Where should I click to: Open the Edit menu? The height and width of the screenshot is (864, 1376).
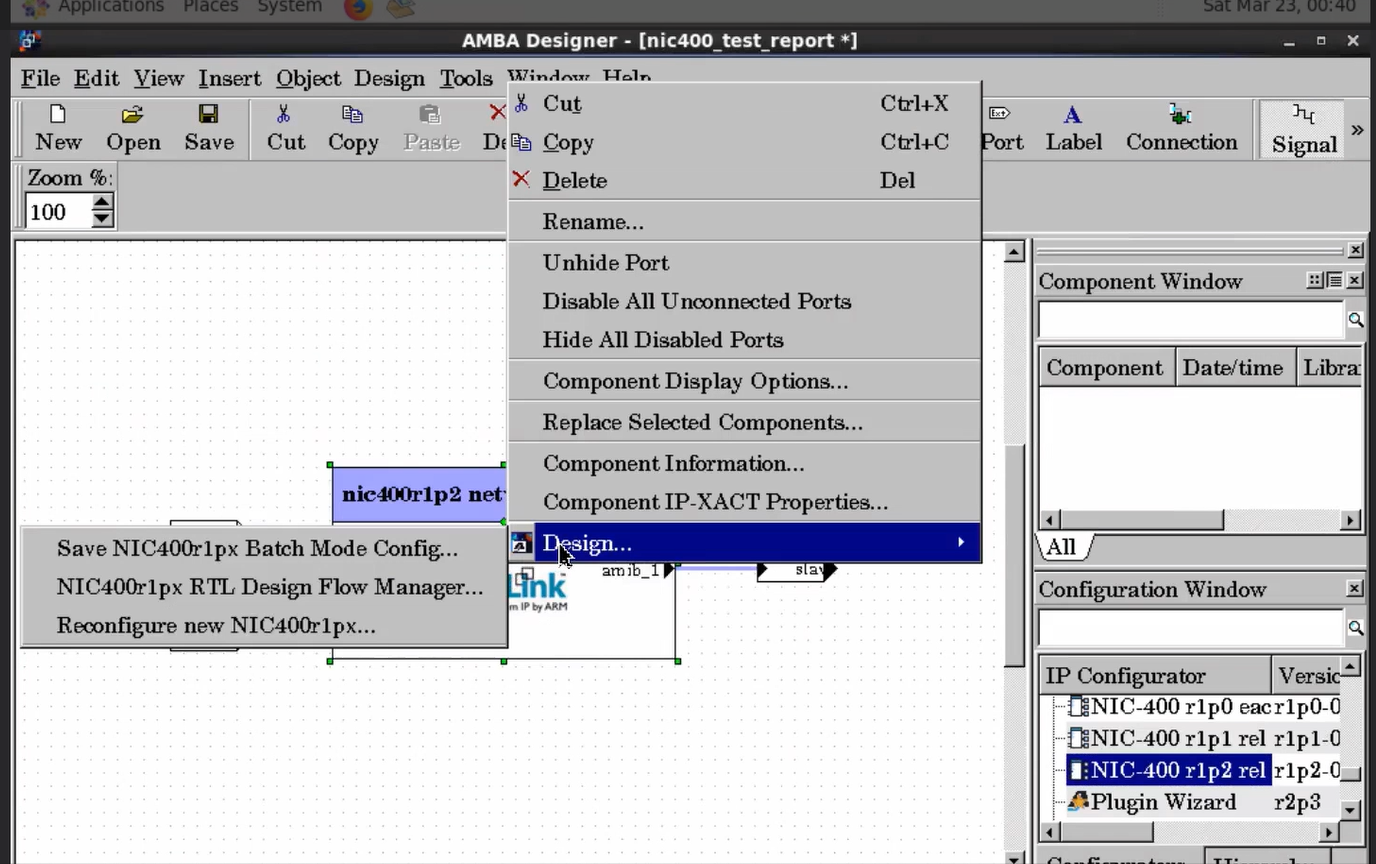pos(96,79)
